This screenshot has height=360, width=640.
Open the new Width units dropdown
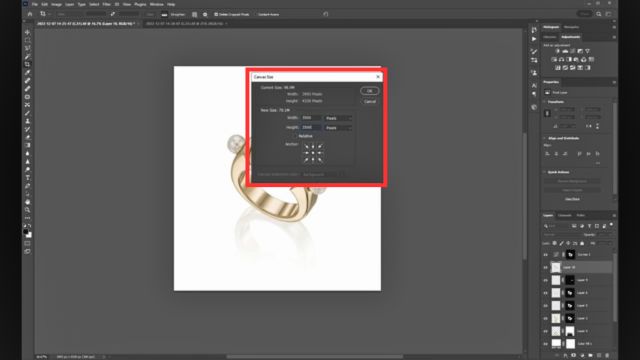coord(338,118)
